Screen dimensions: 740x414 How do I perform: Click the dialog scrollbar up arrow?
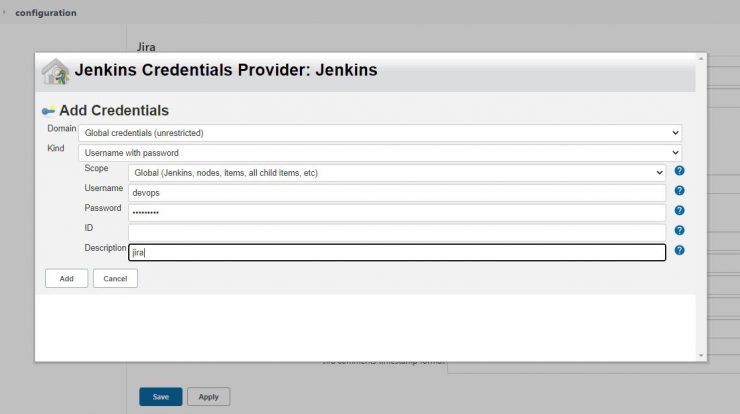pyautogui.click(x=701, y=59)
